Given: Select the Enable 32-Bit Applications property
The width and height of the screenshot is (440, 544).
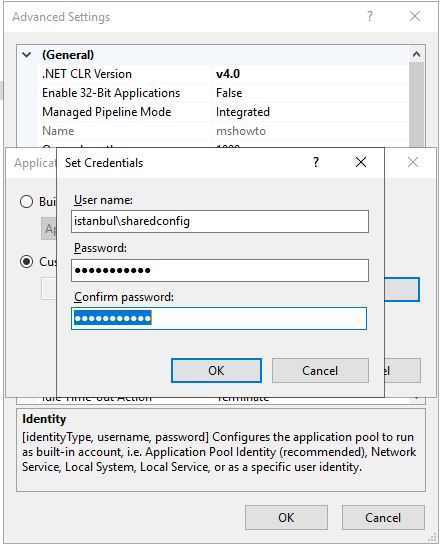Looking at the screenshot, I should [111, 93].
